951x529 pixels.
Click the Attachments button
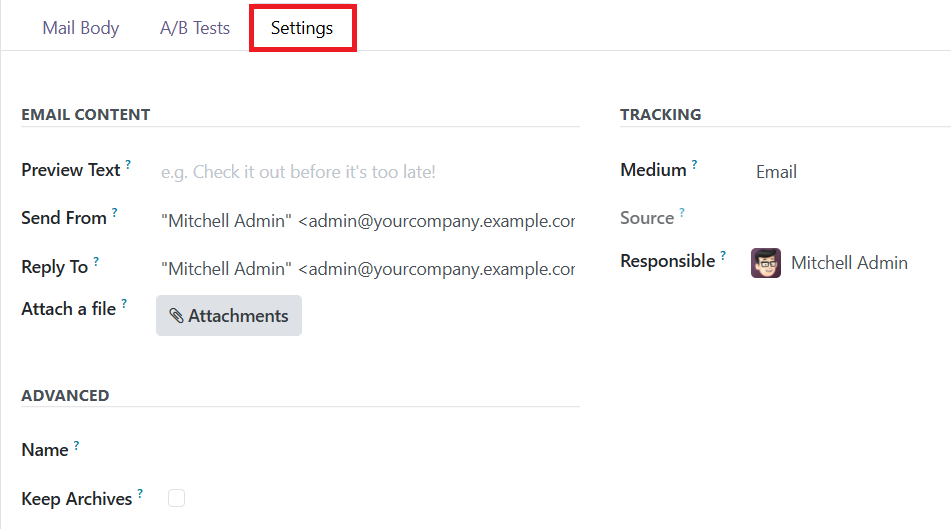coord(229,315)
